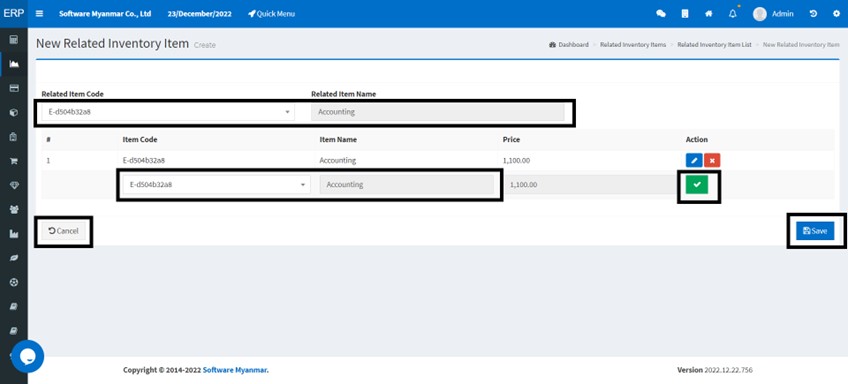Open notifications bell
Image resolution: width=848 pixels, height=384 pixels.
click(x=733, y=14)
